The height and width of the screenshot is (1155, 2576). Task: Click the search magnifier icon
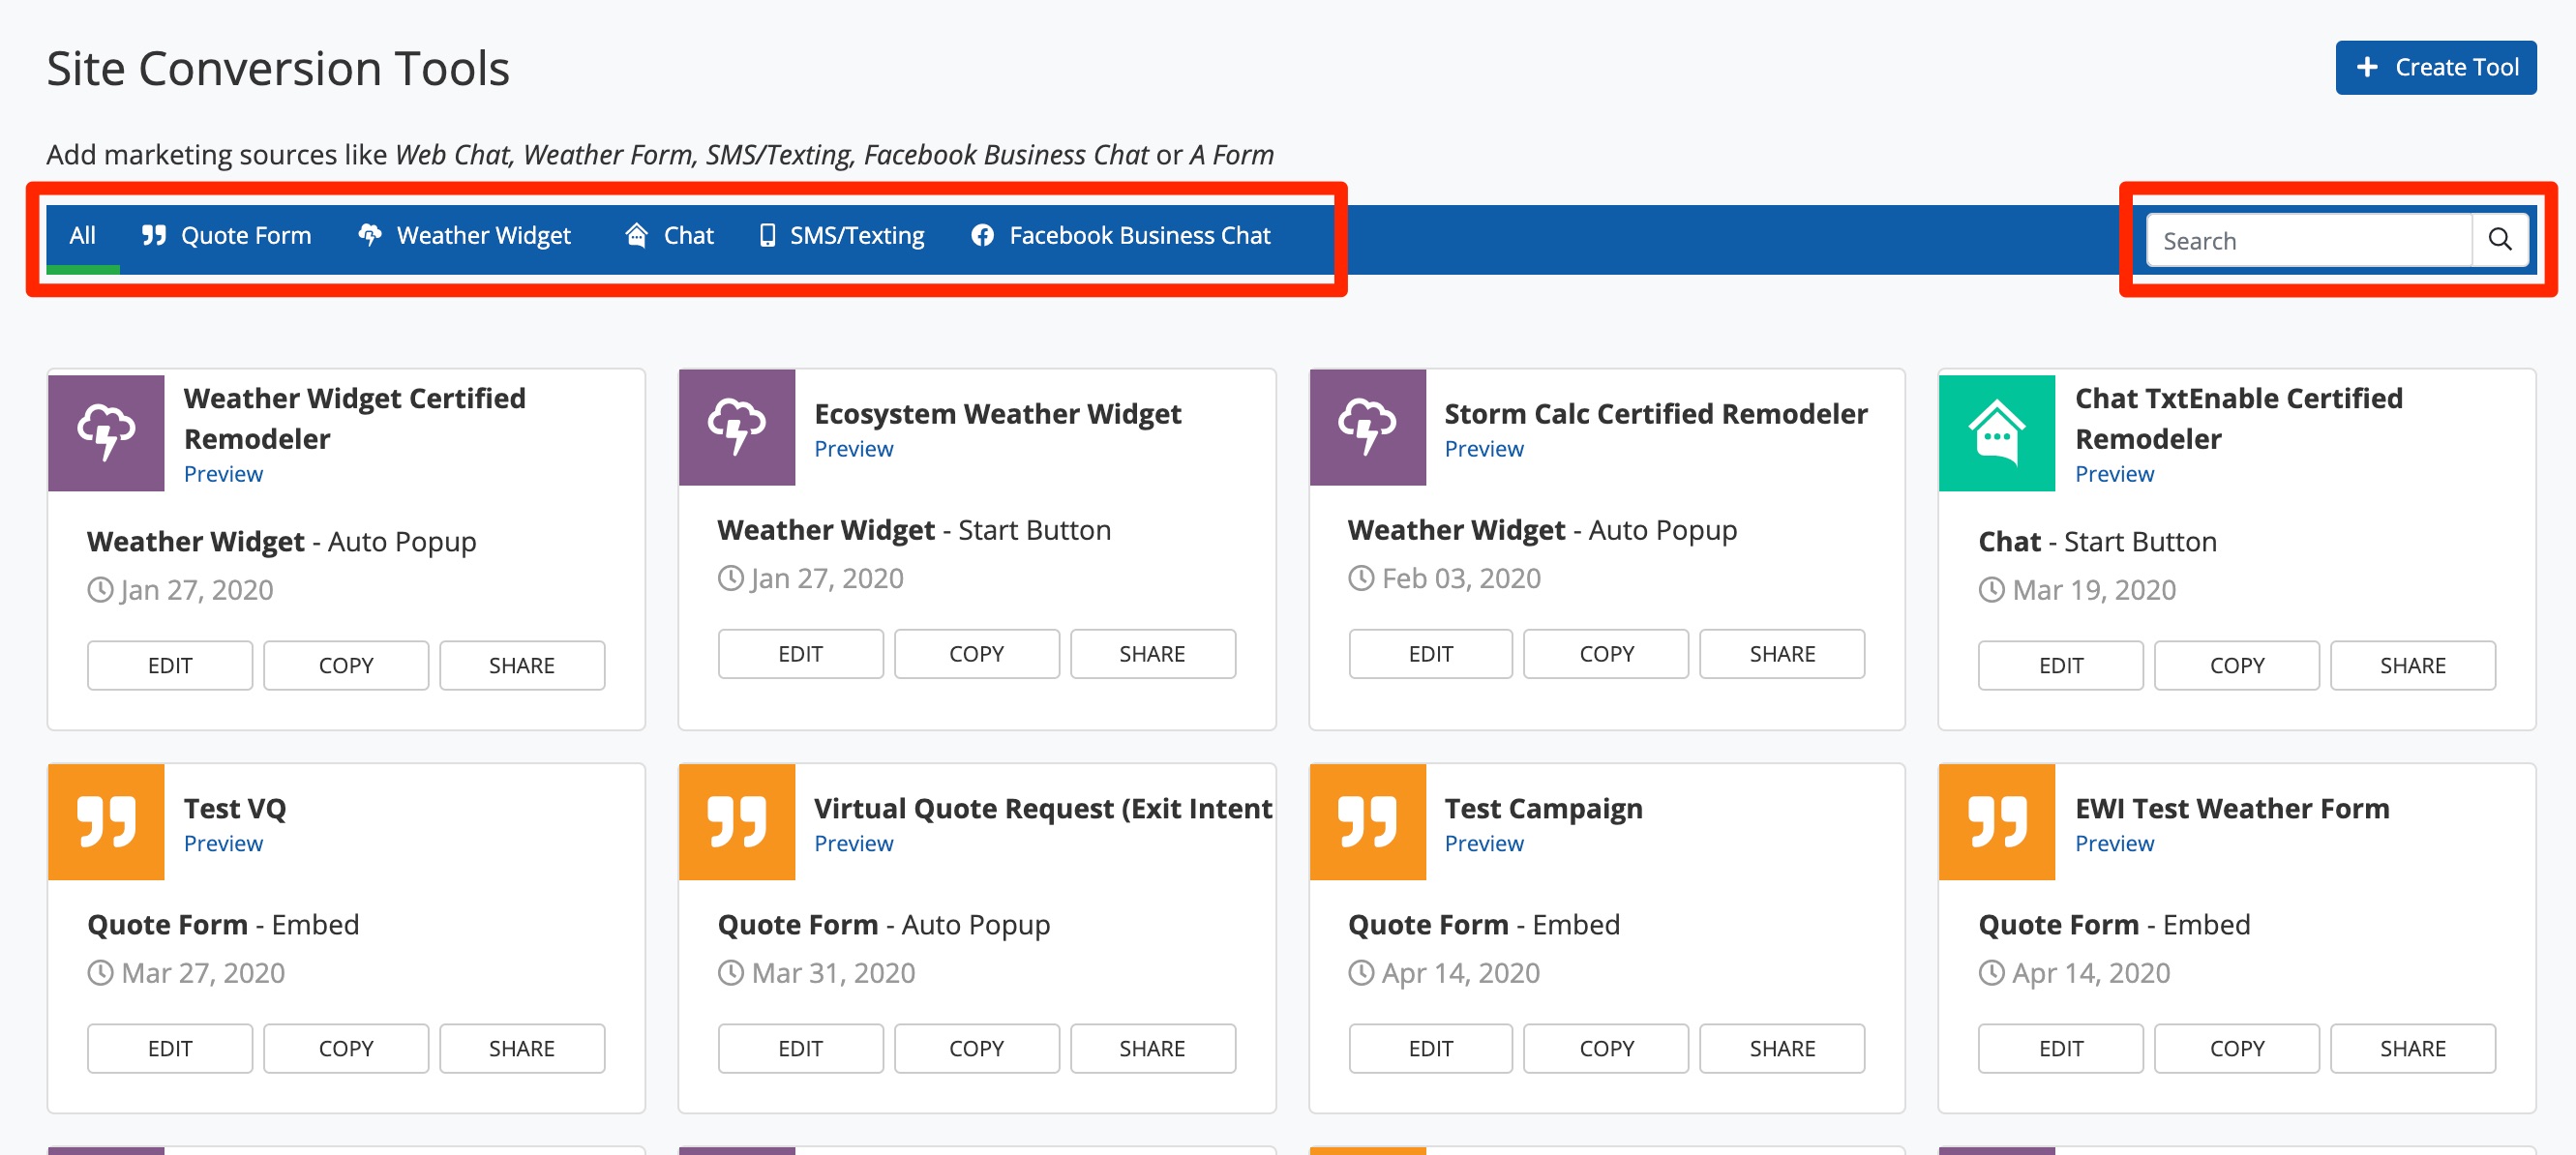coord(2499,240)
